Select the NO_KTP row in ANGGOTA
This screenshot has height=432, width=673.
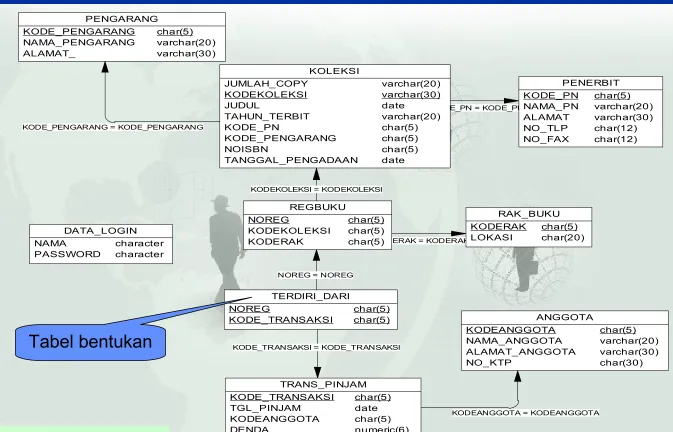point(564,363)
